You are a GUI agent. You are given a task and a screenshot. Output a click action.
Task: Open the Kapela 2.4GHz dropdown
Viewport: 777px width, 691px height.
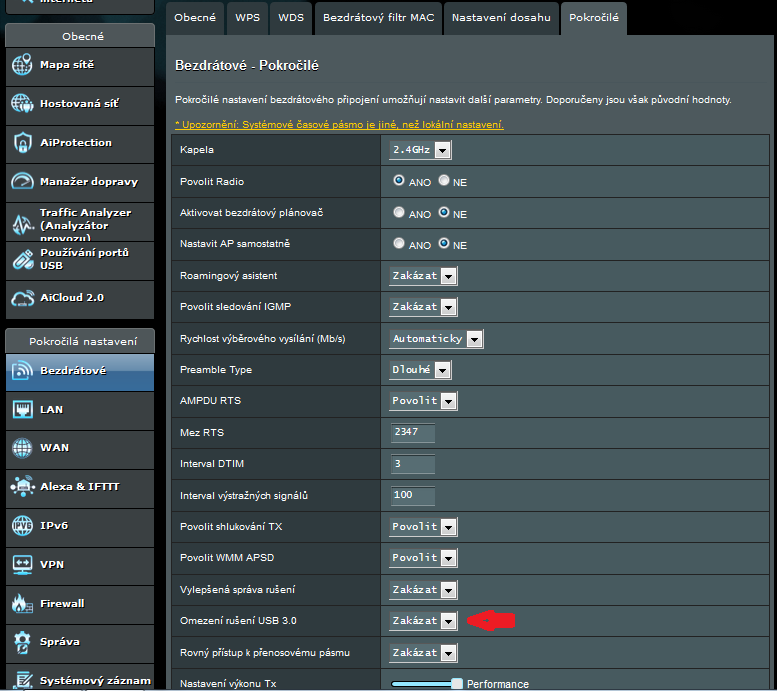pyautogui.click(x=420, y=150)
